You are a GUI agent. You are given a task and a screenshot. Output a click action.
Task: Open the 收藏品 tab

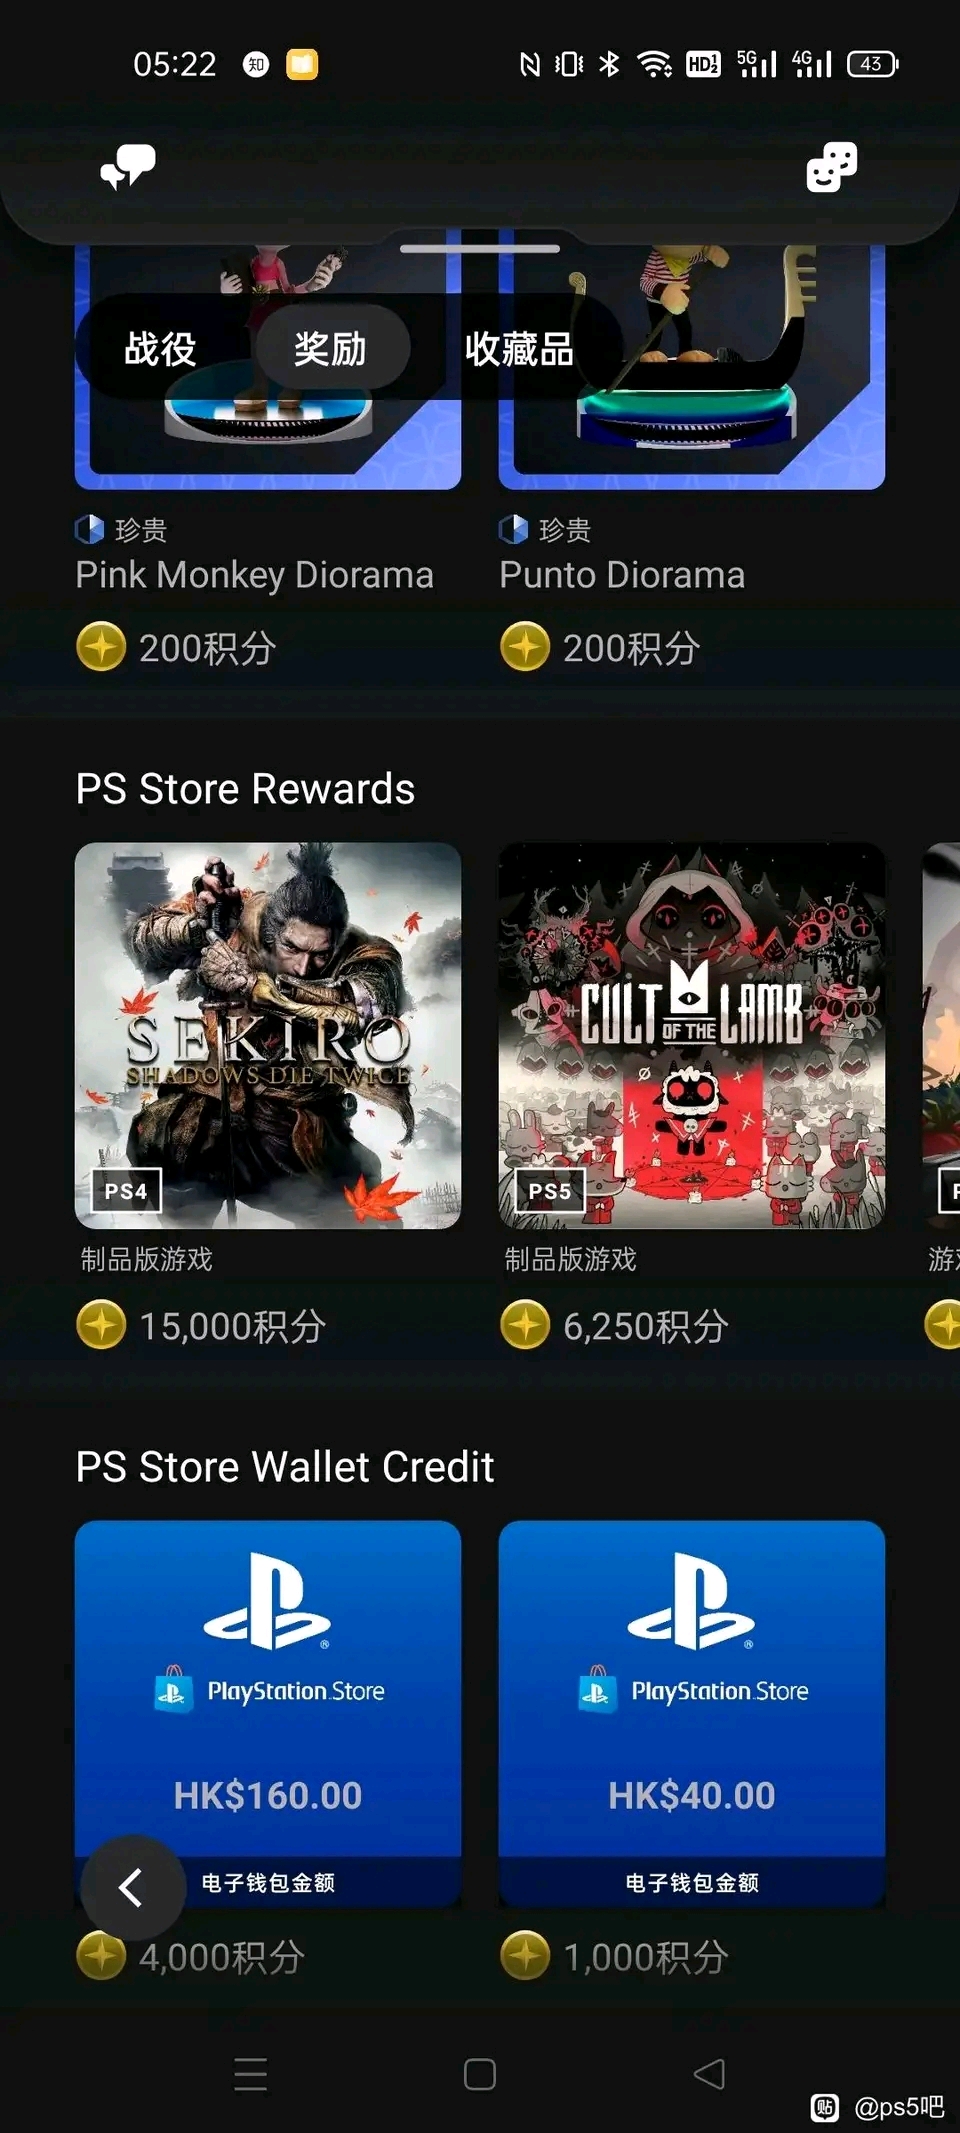click(519, 349)
